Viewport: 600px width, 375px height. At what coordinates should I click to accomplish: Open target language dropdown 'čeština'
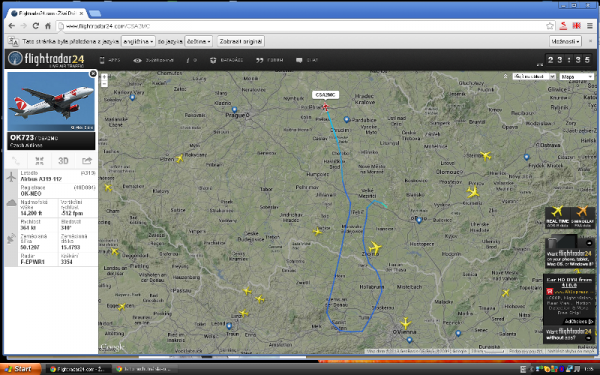coord(198,41)
